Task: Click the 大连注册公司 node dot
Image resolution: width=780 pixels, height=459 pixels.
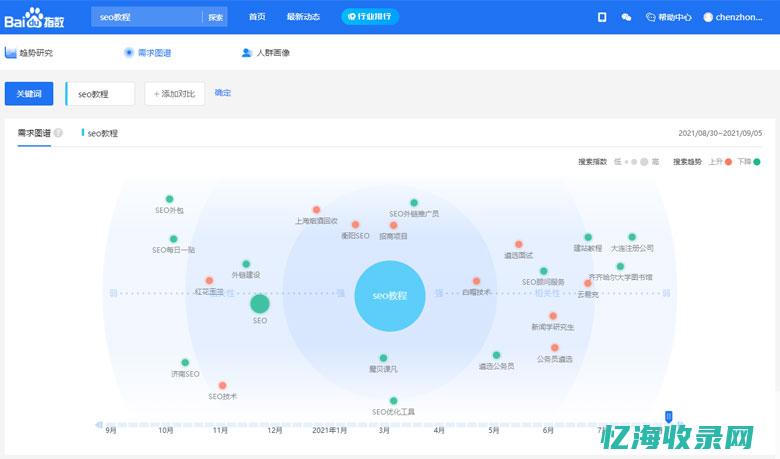Action: pos(632,237)
